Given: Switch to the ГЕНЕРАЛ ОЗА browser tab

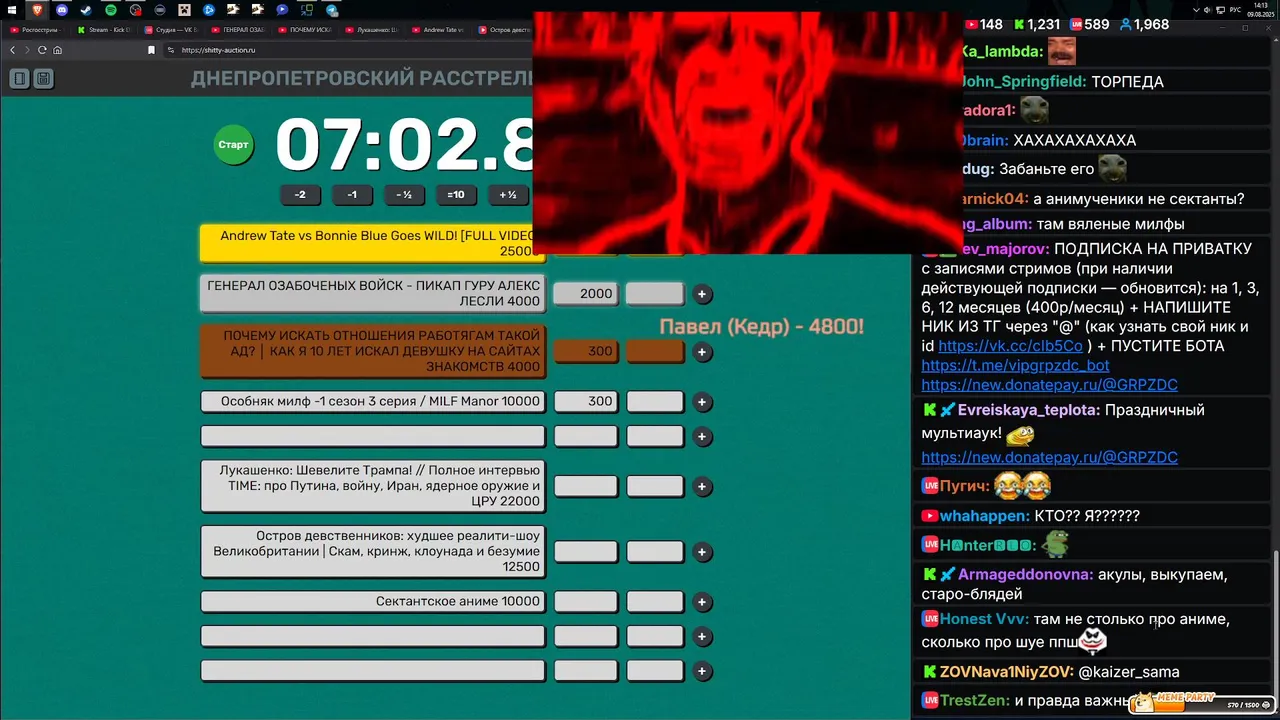Looking at the screenshot, I should tap(238, 30).
